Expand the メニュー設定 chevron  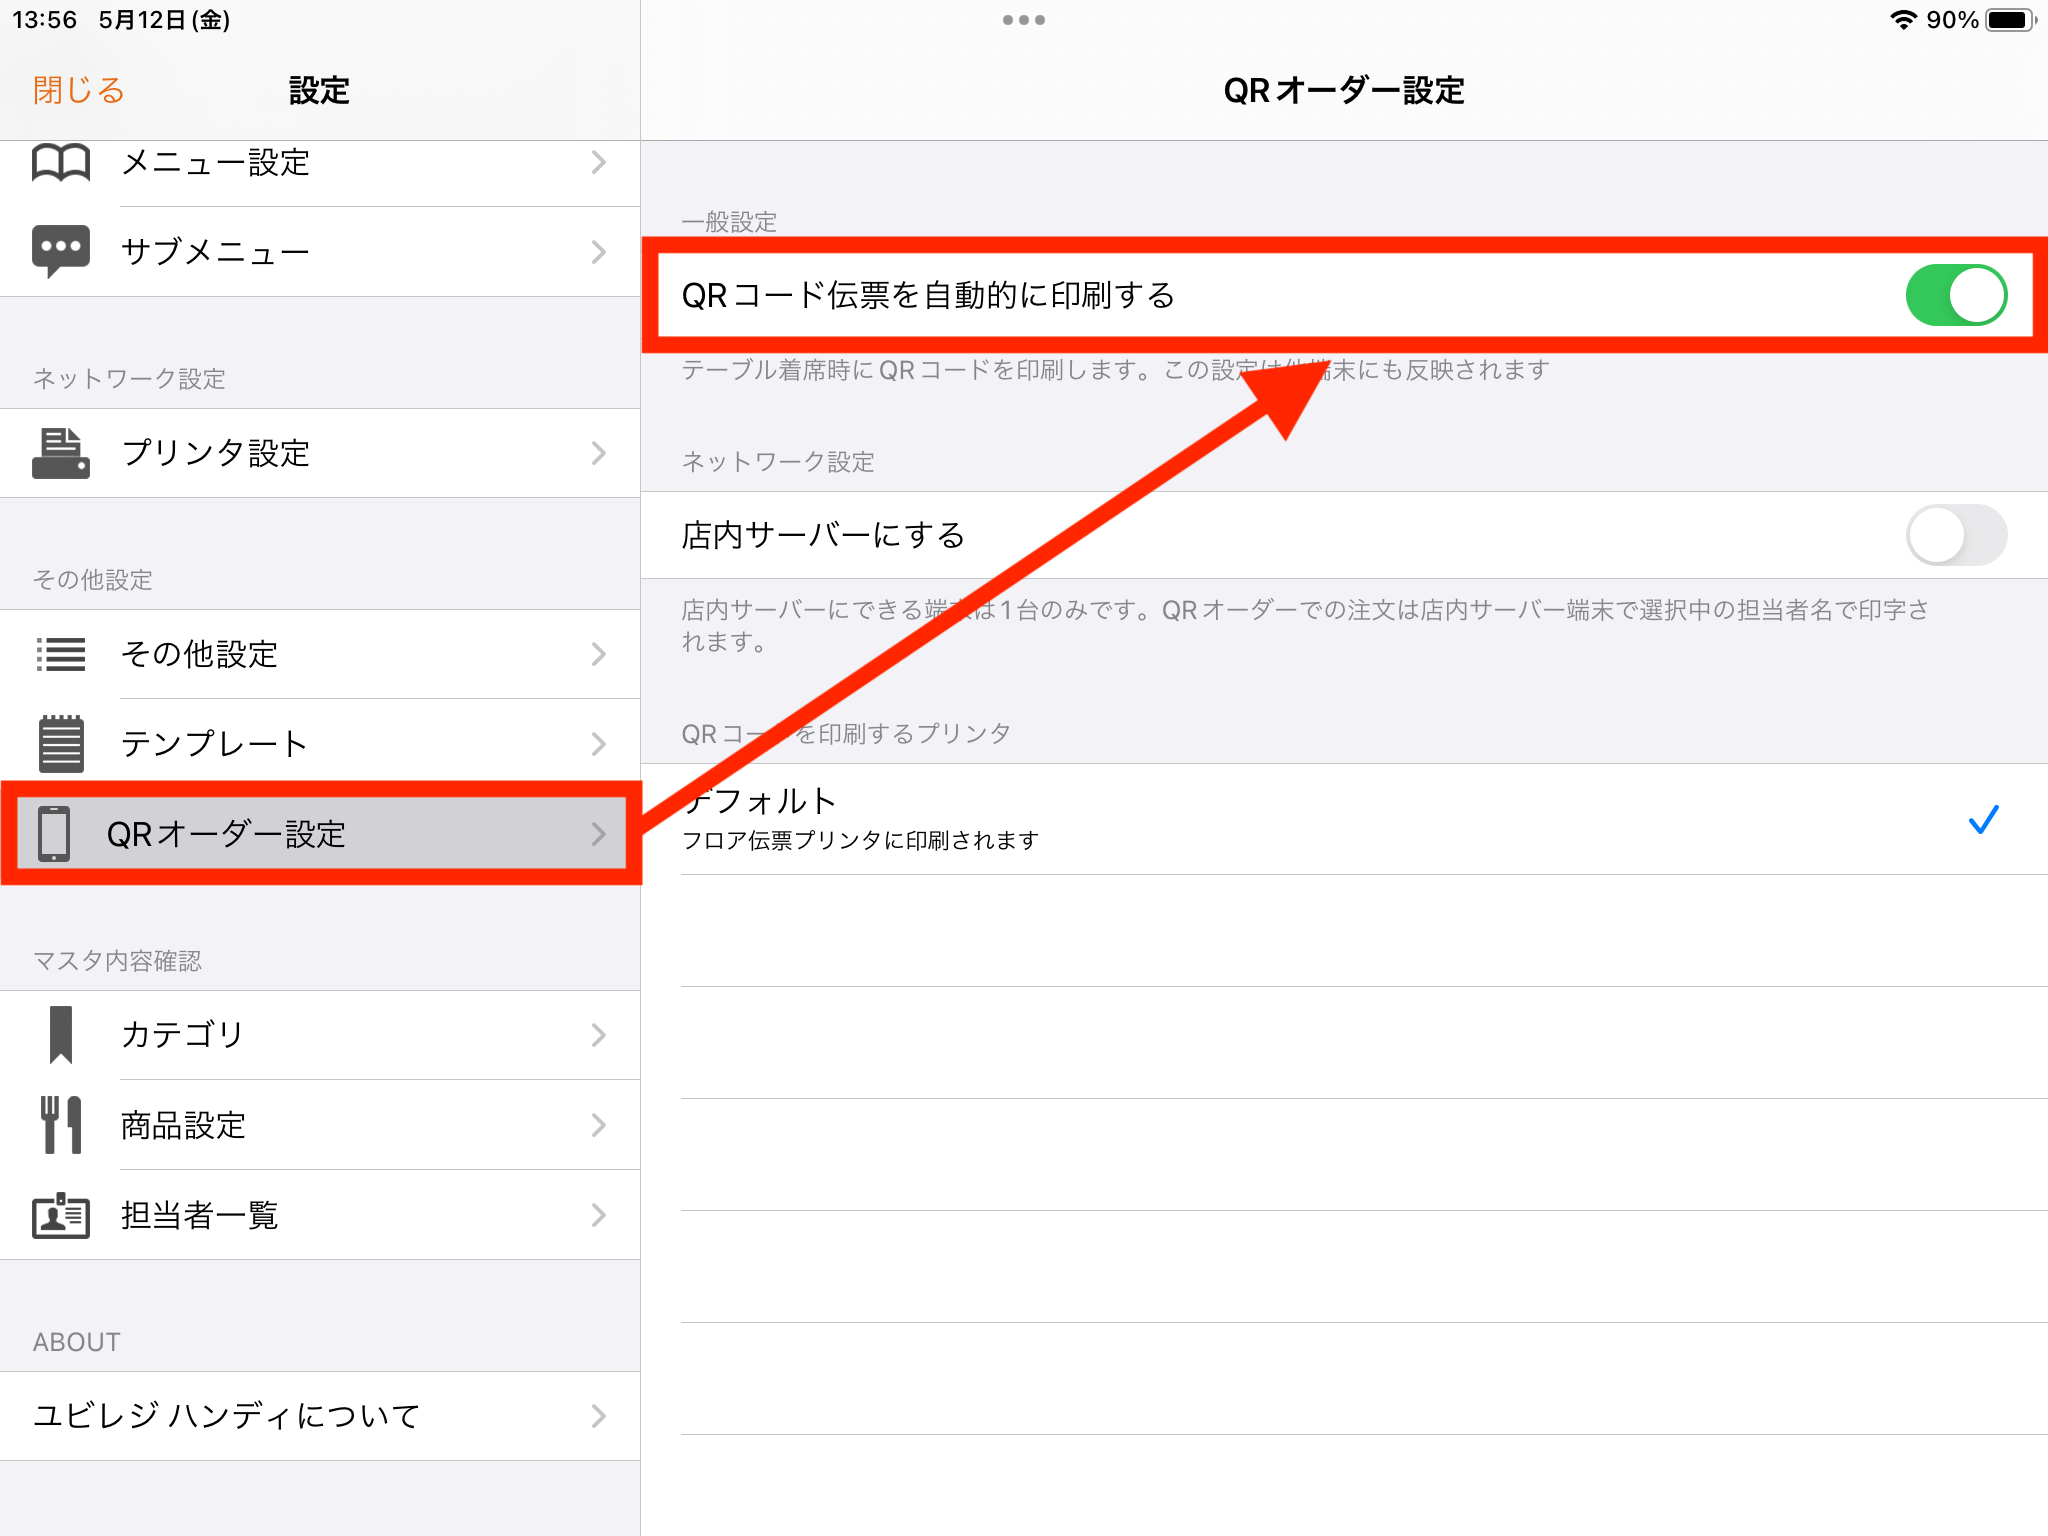pos(598,162)
